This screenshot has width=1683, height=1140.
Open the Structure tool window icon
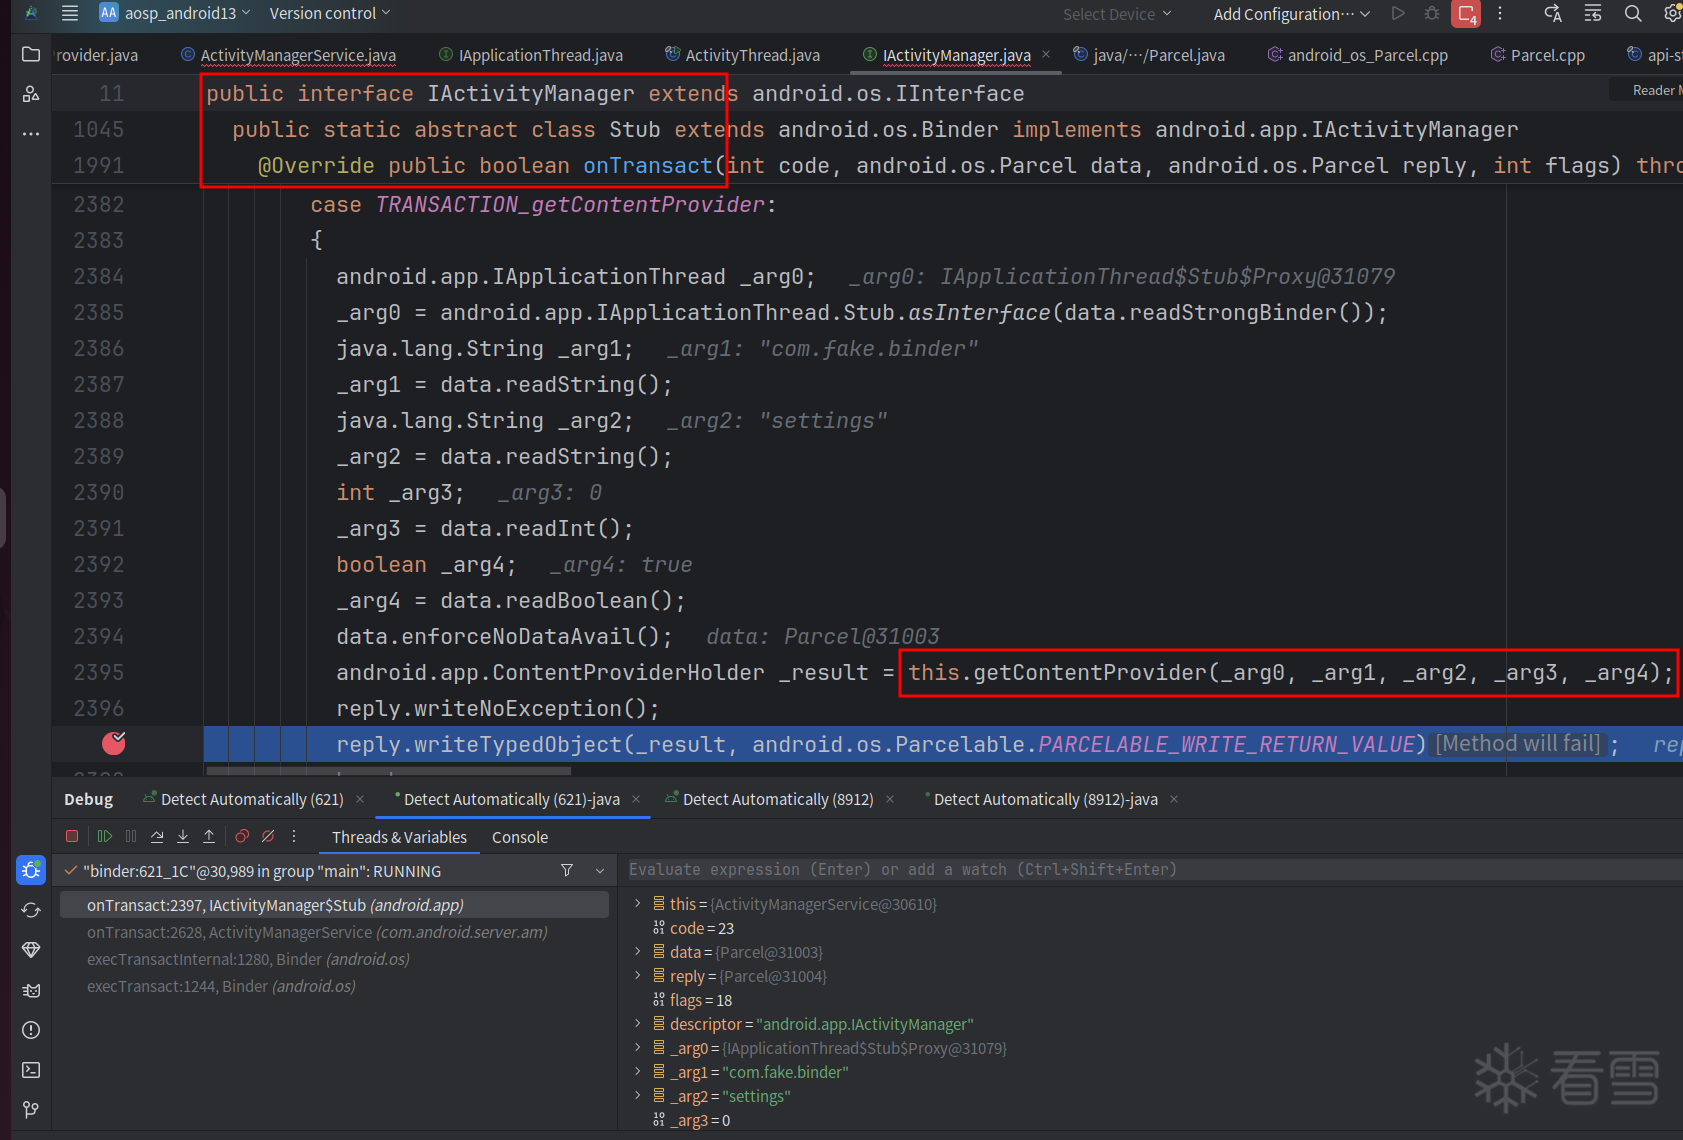[31, 93]
